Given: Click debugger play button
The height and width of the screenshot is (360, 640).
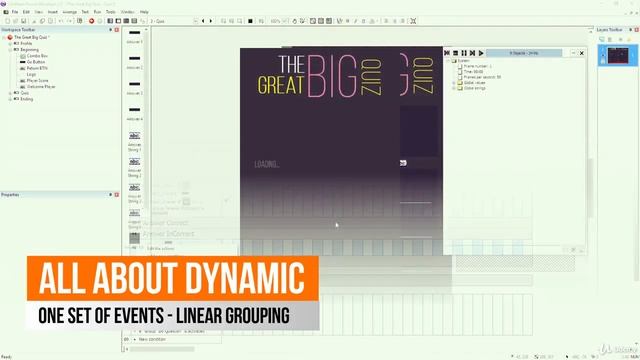Looking at the screenshot, I should click(481, 53).
